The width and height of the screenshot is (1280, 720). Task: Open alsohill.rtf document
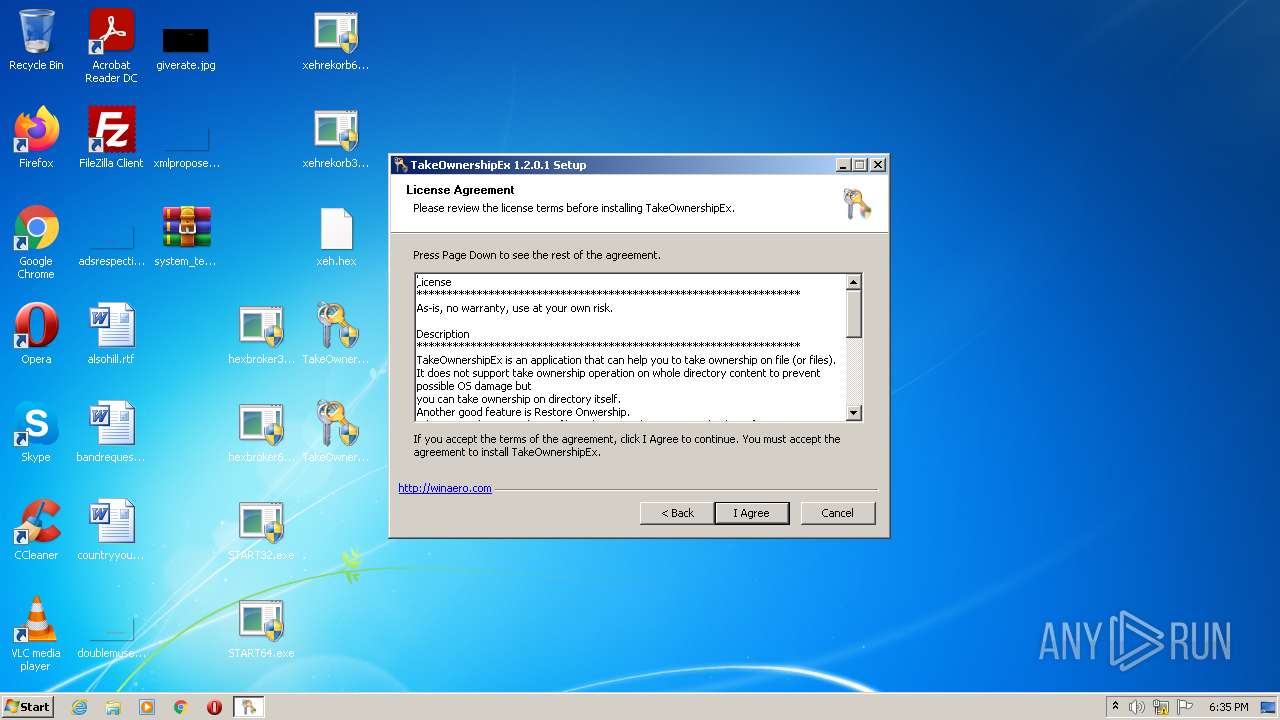point(111,335)
